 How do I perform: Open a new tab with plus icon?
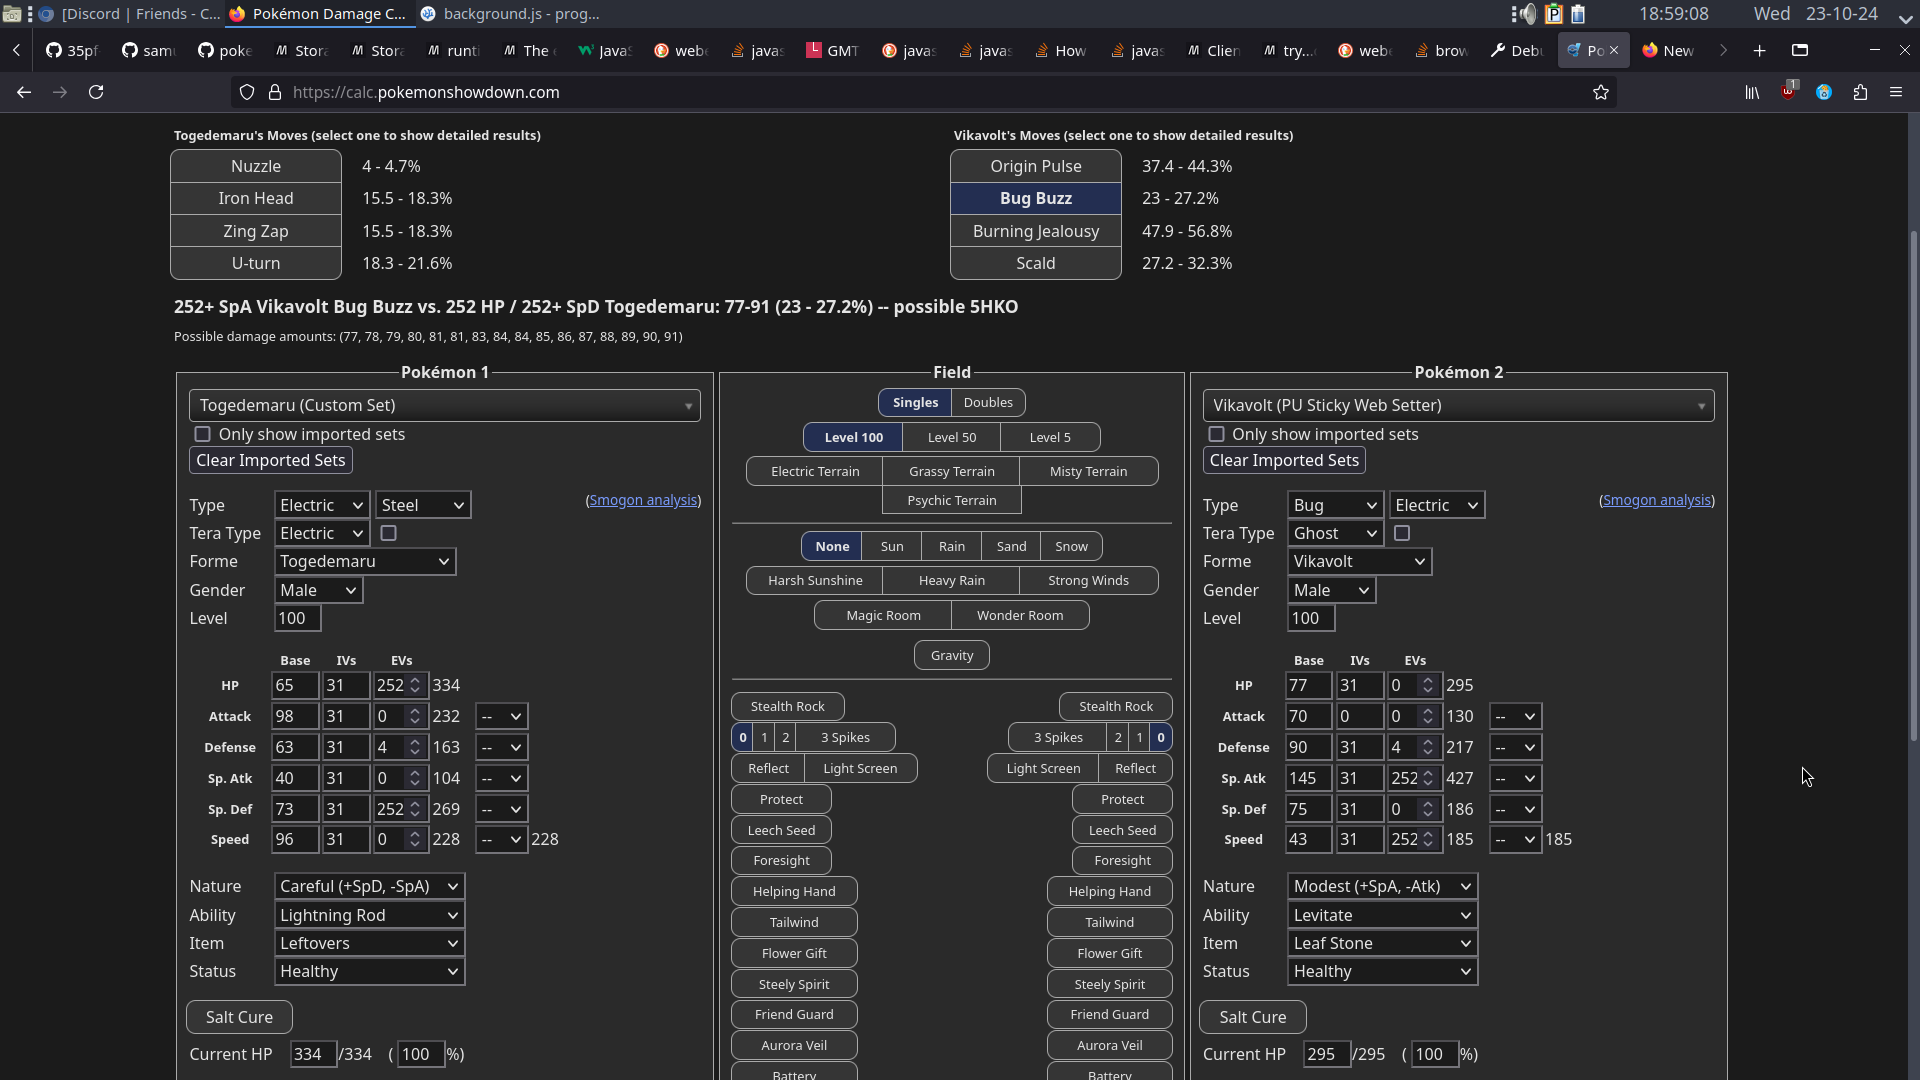tap(1760, 50)
